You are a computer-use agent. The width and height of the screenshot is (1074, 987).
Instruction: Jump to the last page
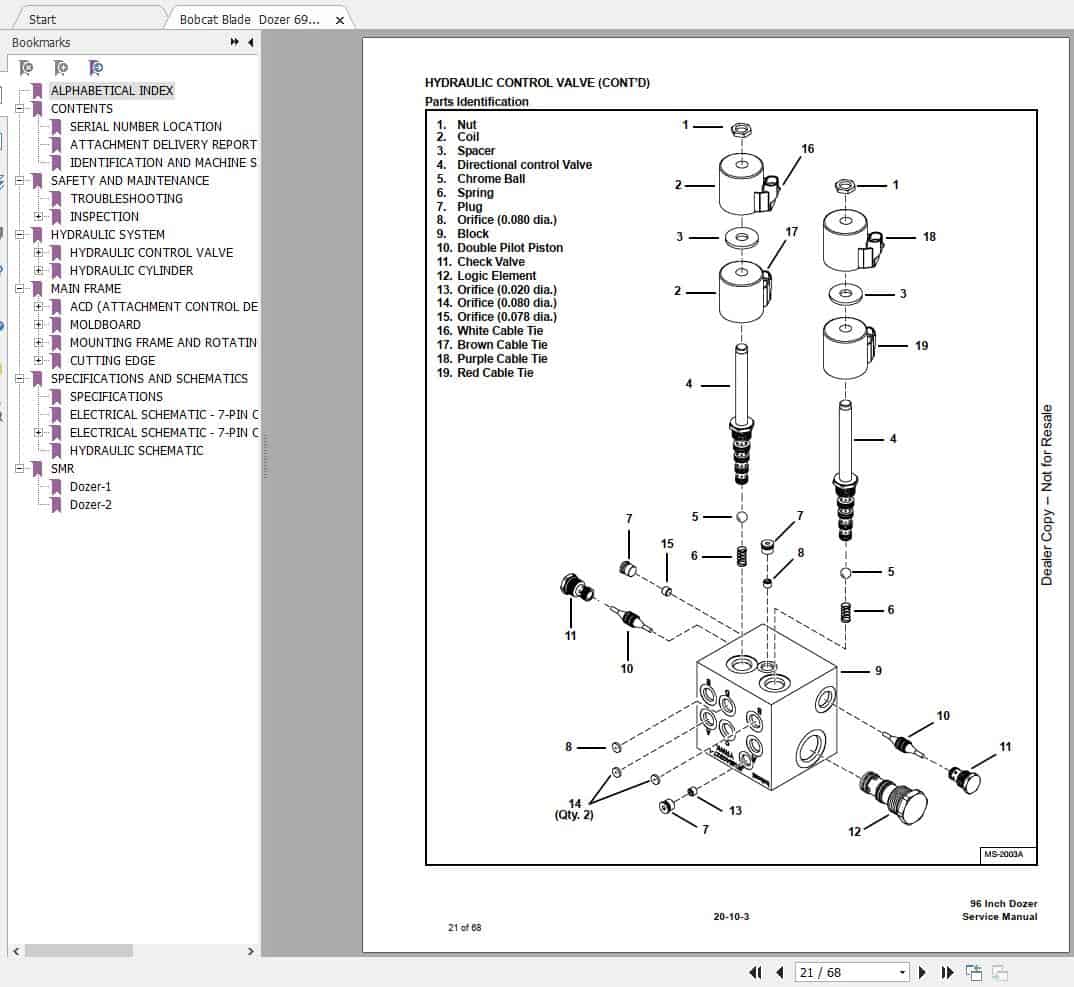[947, 971]
